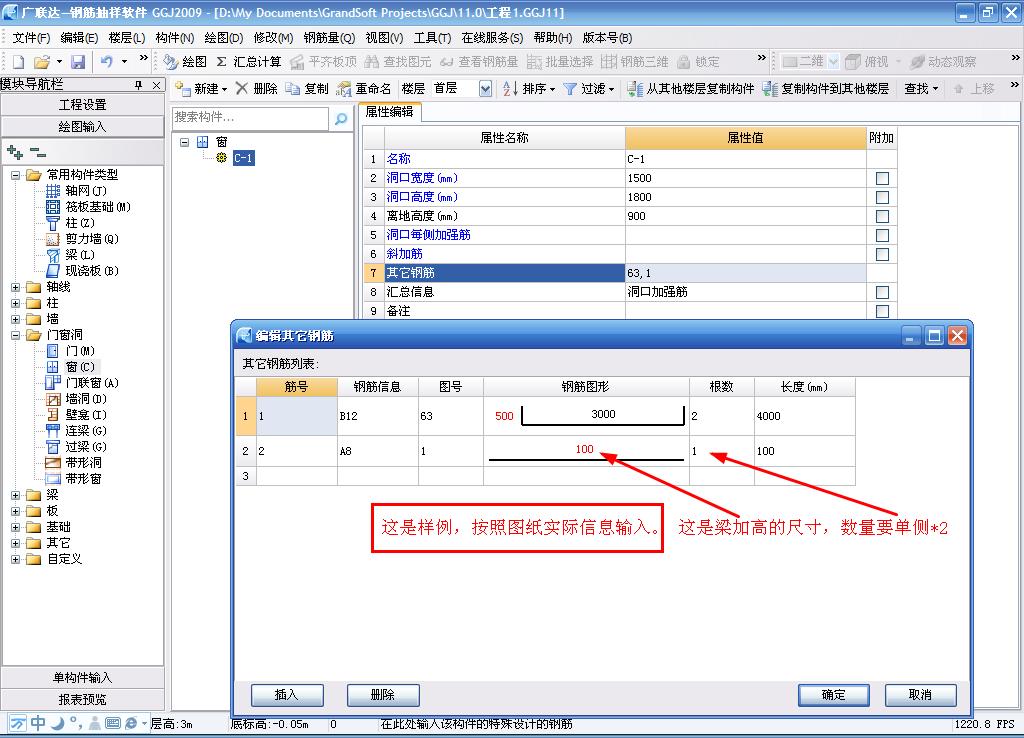Tick the 附加 checkbox for 洞口每侧加强筋
The width and height of the screenshot is (1024, 738).
click(882, 235)
